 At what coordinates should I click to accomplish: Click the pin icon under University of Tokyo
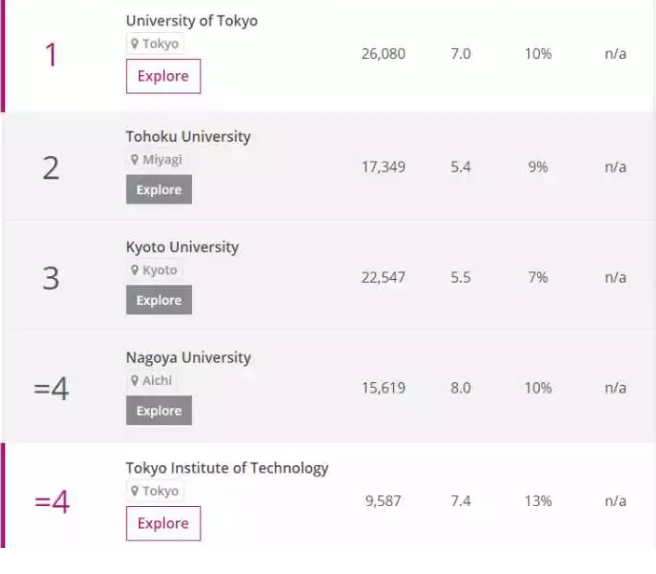click(x=134, y=44)
